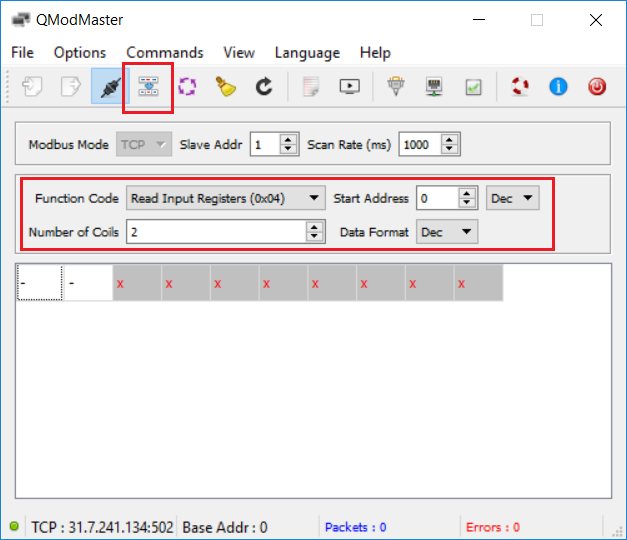Click the Save Session toolbar icon
The width and height of the screenshot is (627, 540).
[x=70, y=86]
